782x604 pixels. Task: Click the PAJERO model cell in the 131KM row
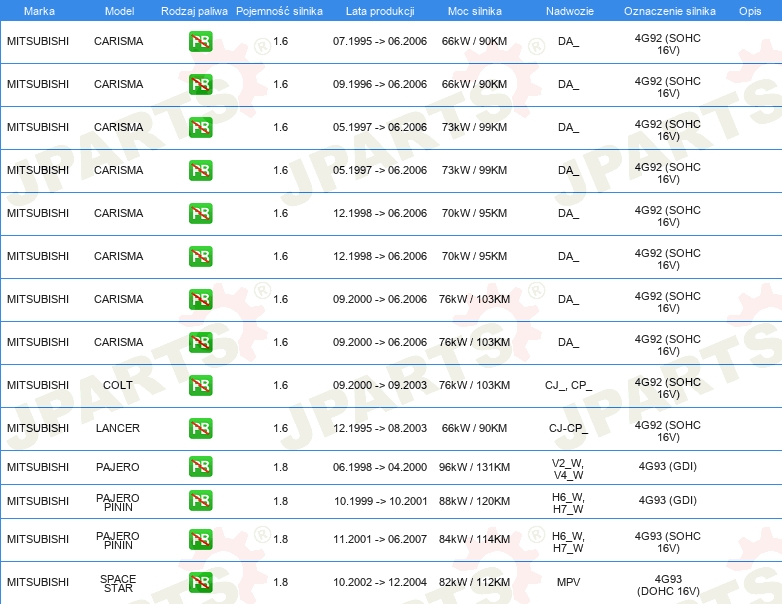pos(118,467)
